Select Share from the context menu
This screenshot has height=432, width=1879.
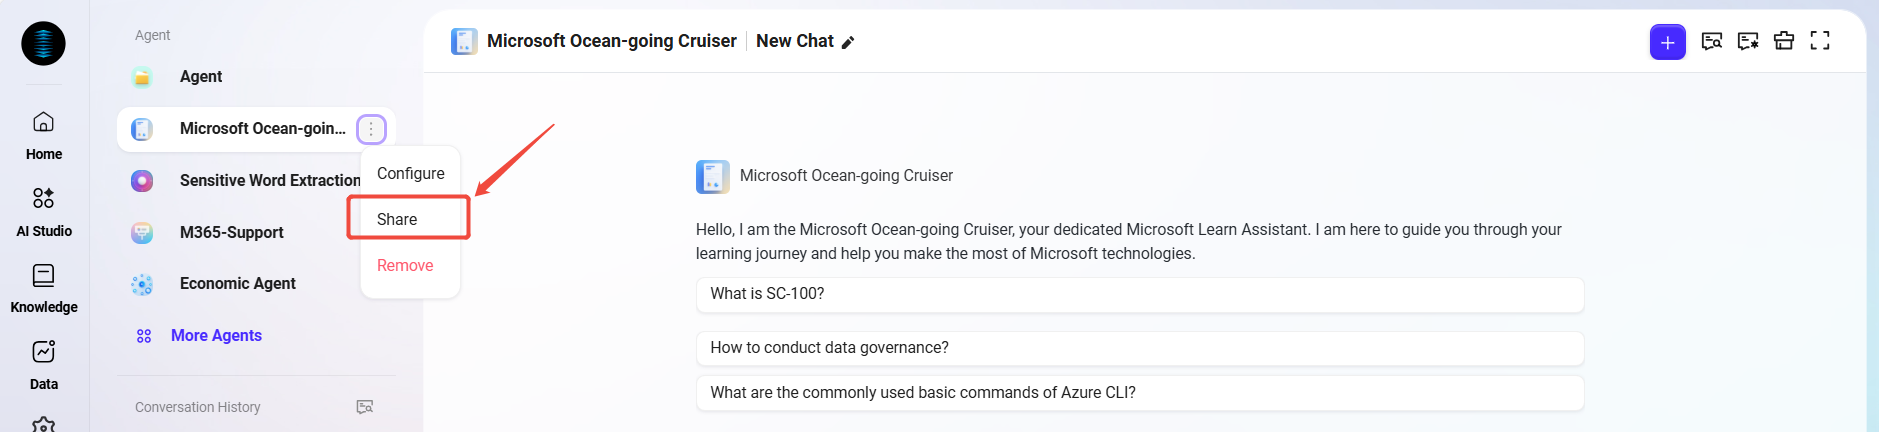(397, 219)
